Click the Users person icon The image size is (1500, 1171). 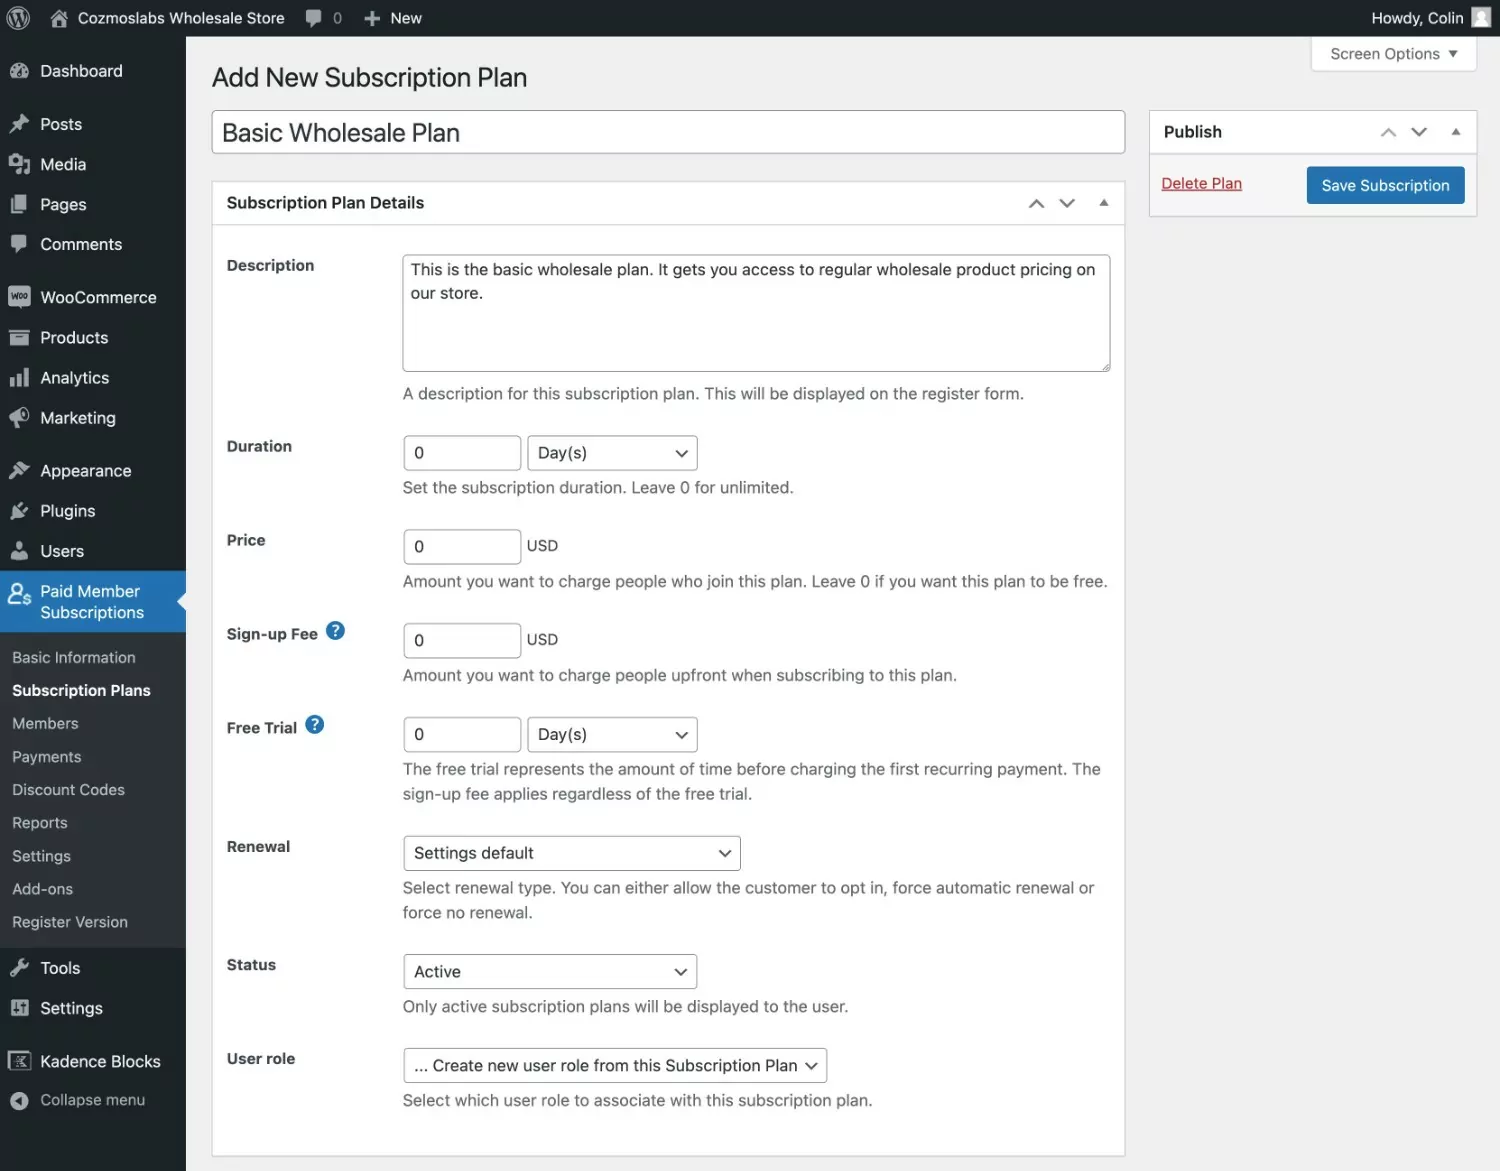point(19,551)
